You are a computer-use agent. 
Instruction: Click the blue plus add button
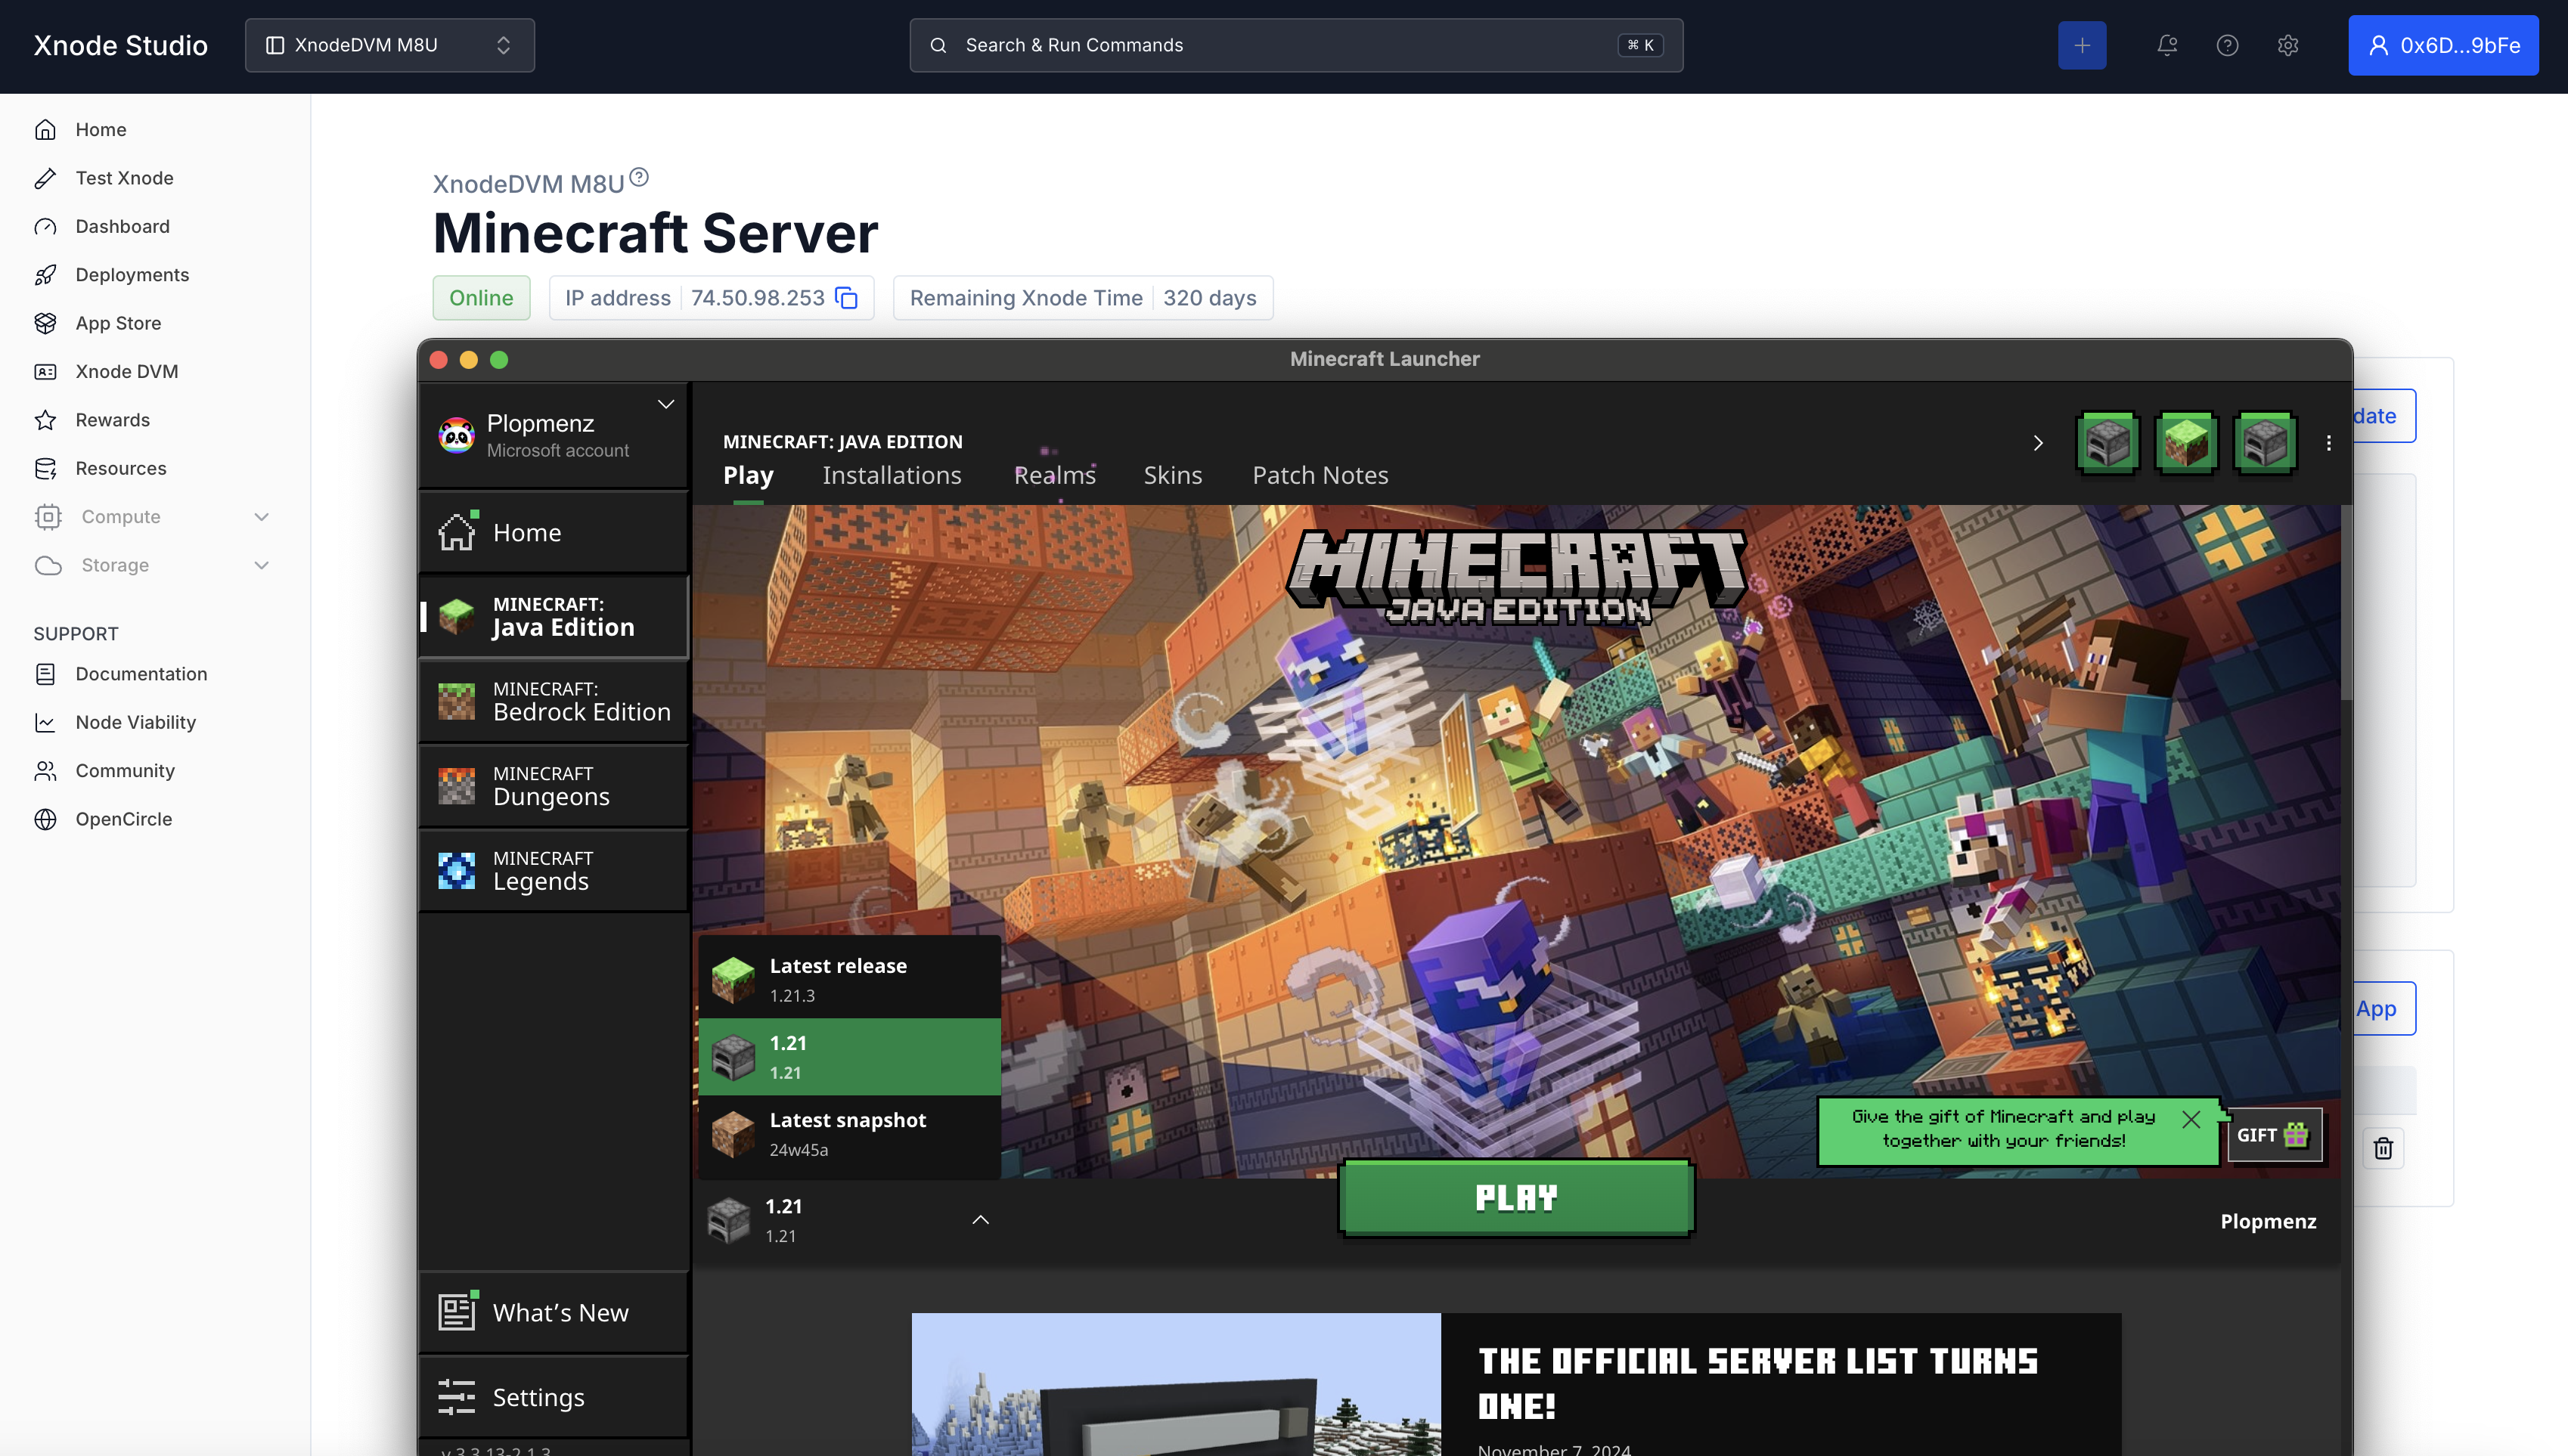(2082, 45)
